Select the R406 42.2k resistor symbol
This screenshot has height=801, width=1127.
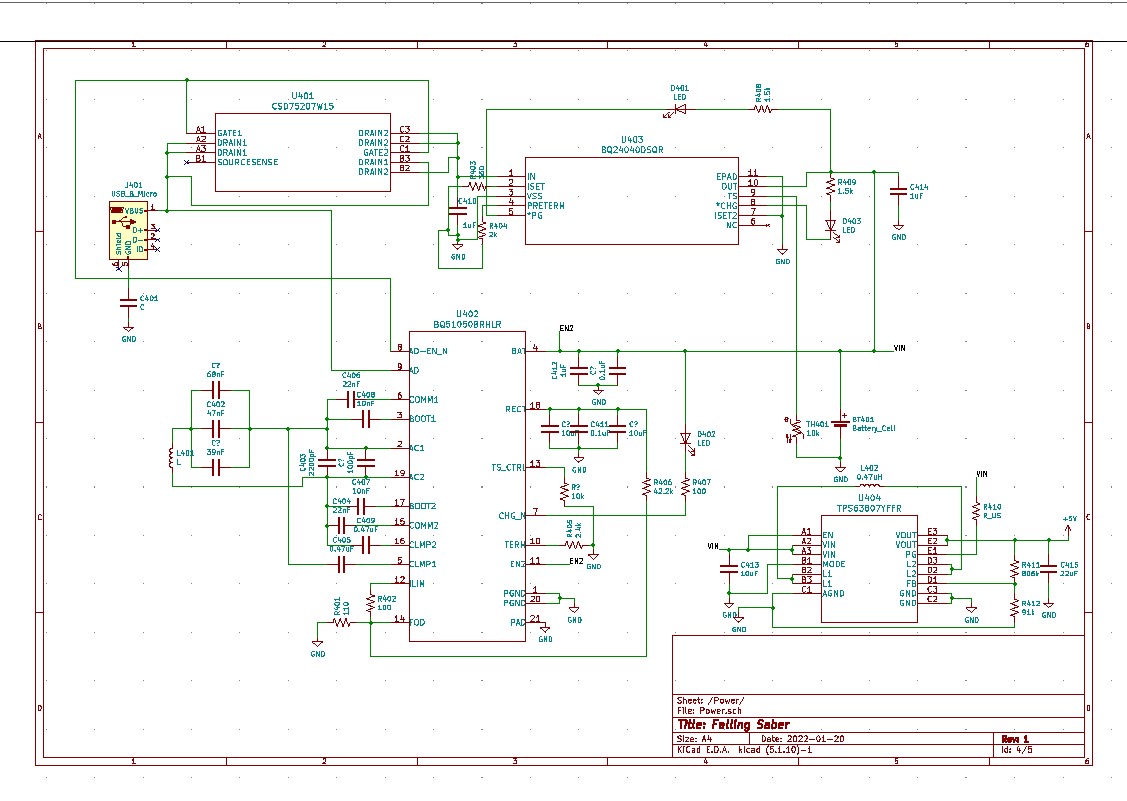tap(645, 487)
